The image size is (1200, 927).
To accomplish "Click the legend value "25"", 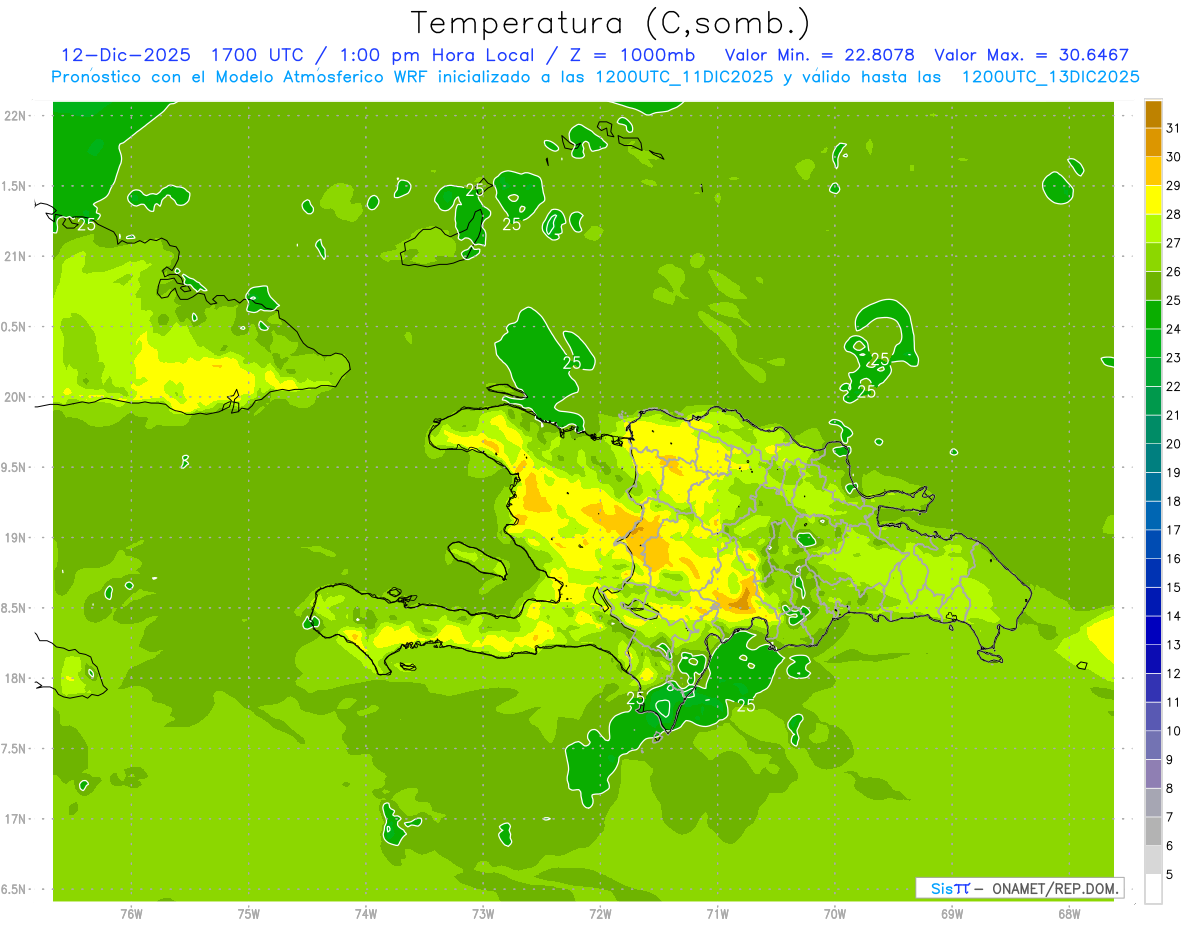I will 1174,300.
